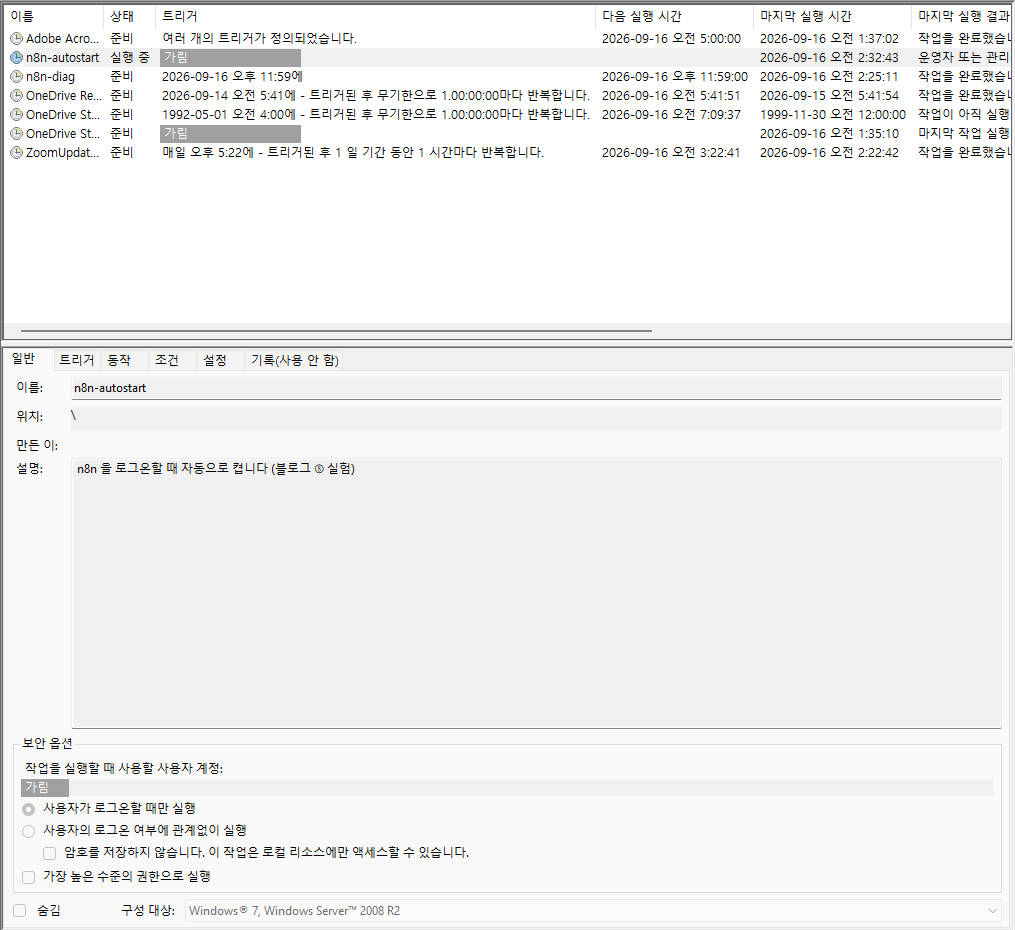Enable 가장 높은 수준의 권한으로 실행 checkbox
The height and width of the screenshot is (930, 1015).
28,877
